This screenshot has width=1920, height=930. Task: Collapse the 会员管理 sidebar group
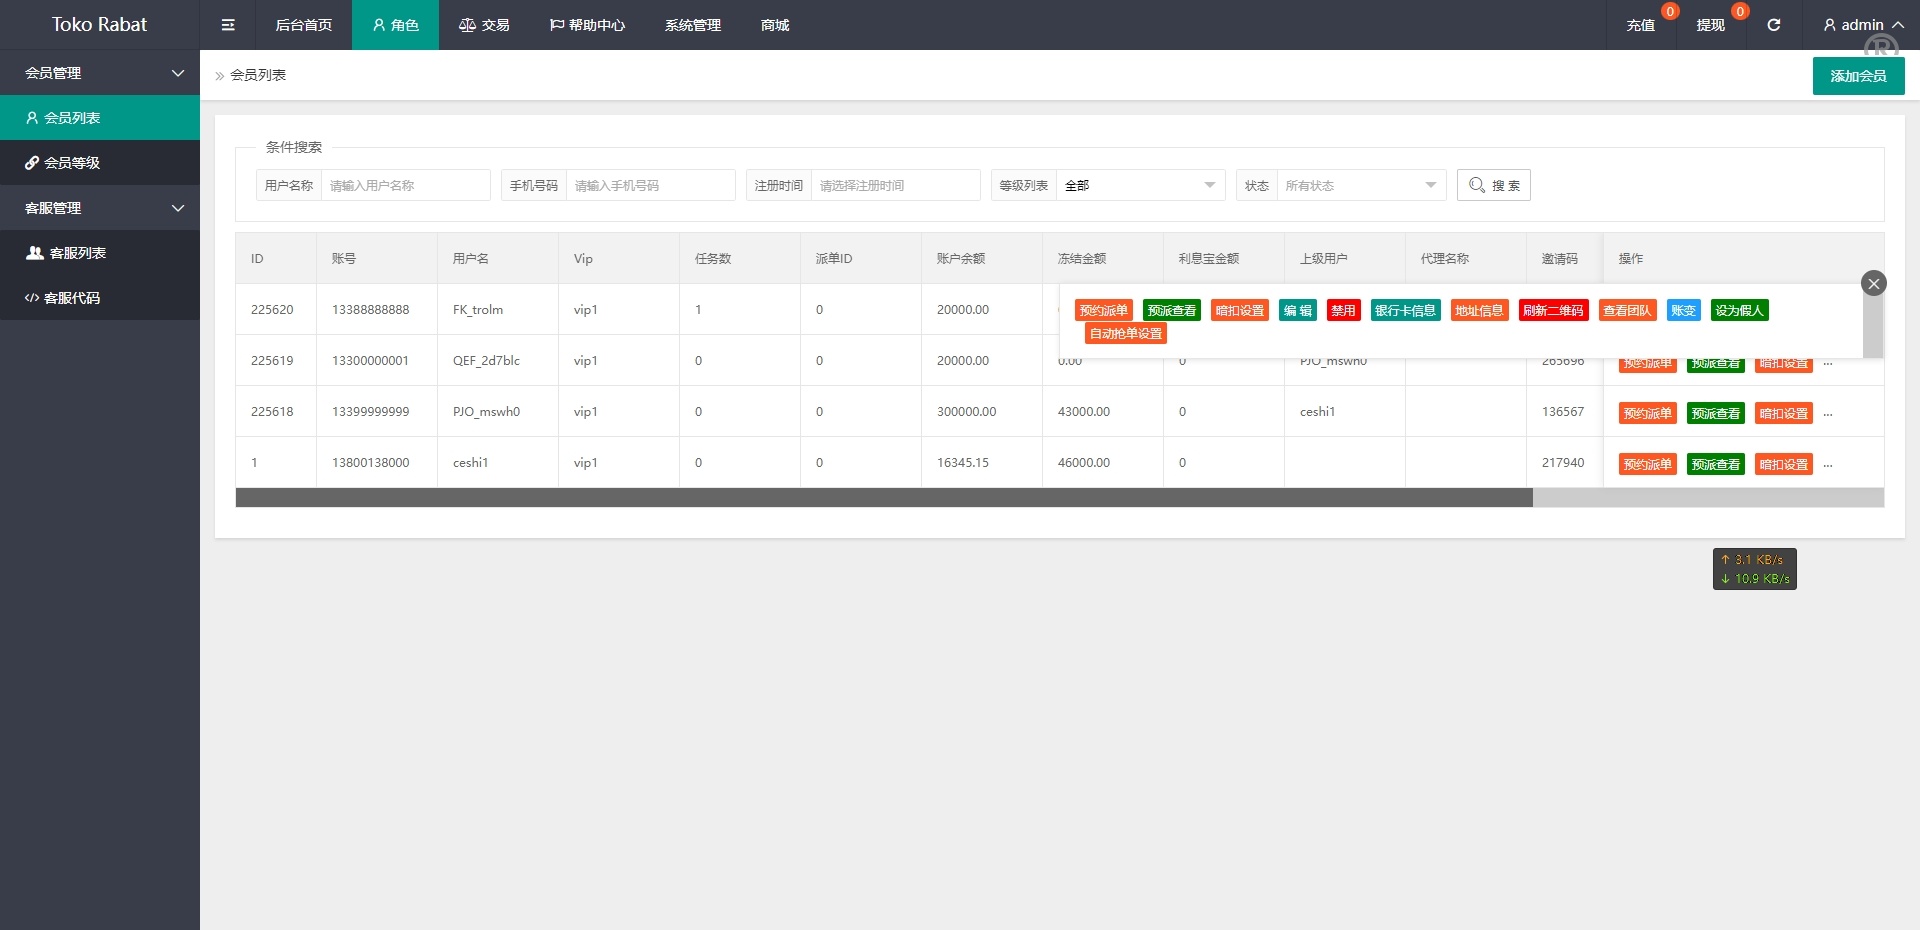click(100, 73)
